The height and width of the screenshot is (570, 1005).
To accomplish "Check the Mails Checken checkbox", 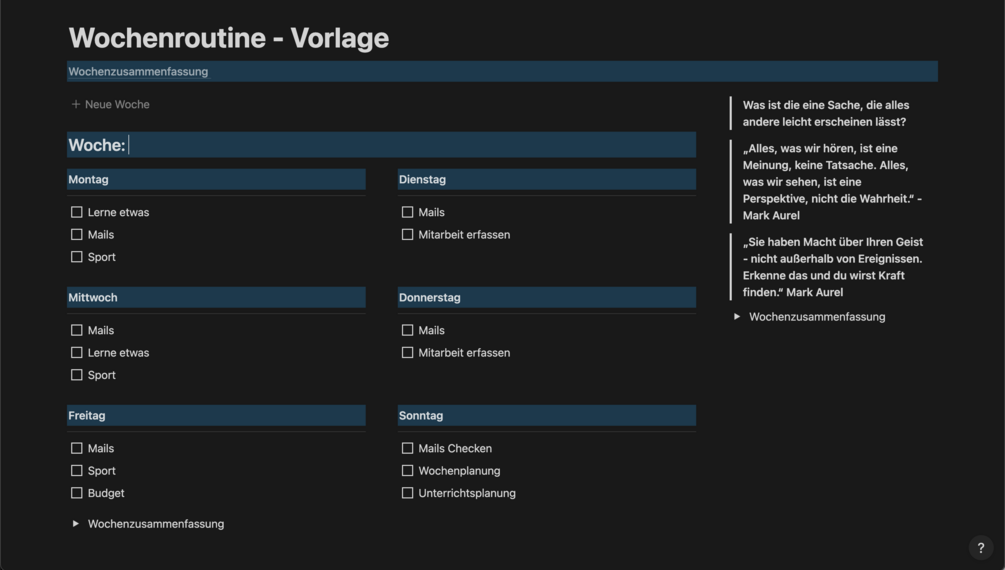I will 407,449.
